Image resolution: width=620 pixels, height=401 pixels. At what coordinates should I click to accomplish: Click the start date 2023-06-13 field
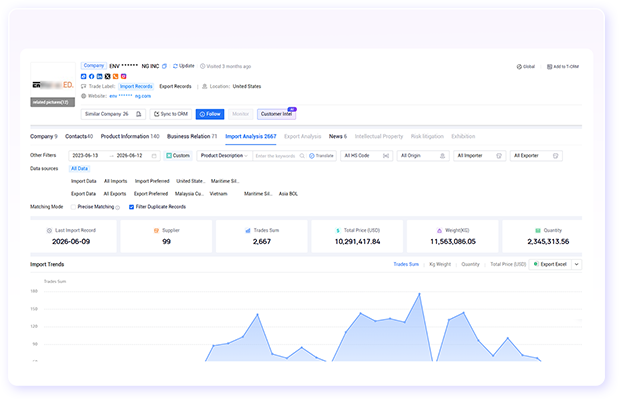pos(86,156)
